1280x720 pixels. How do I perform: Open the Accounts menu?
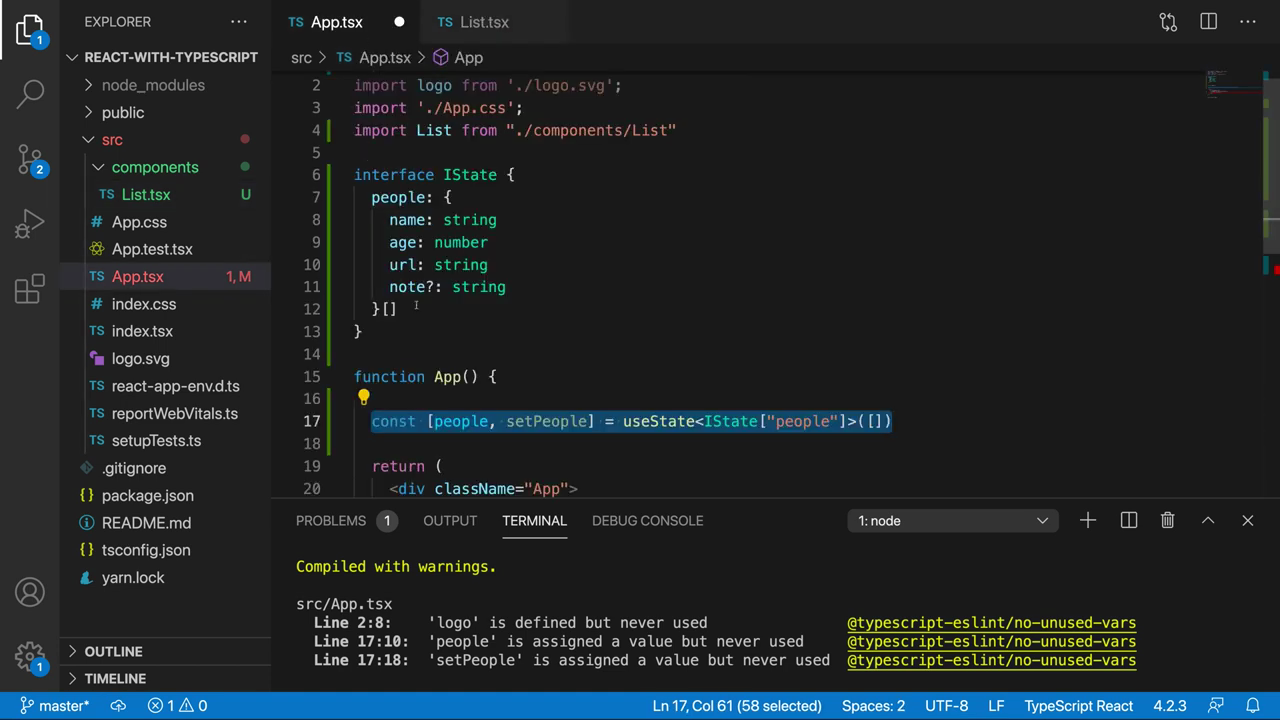pos(30,592)
